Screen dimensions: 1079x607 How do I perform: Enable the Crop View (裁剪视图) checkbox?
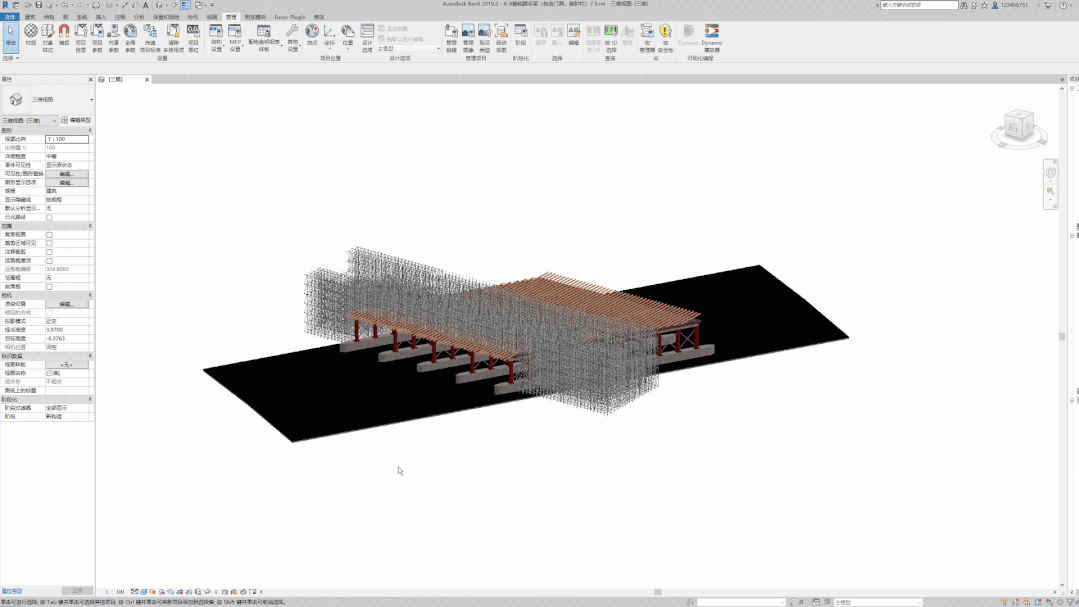coord(49,235)
